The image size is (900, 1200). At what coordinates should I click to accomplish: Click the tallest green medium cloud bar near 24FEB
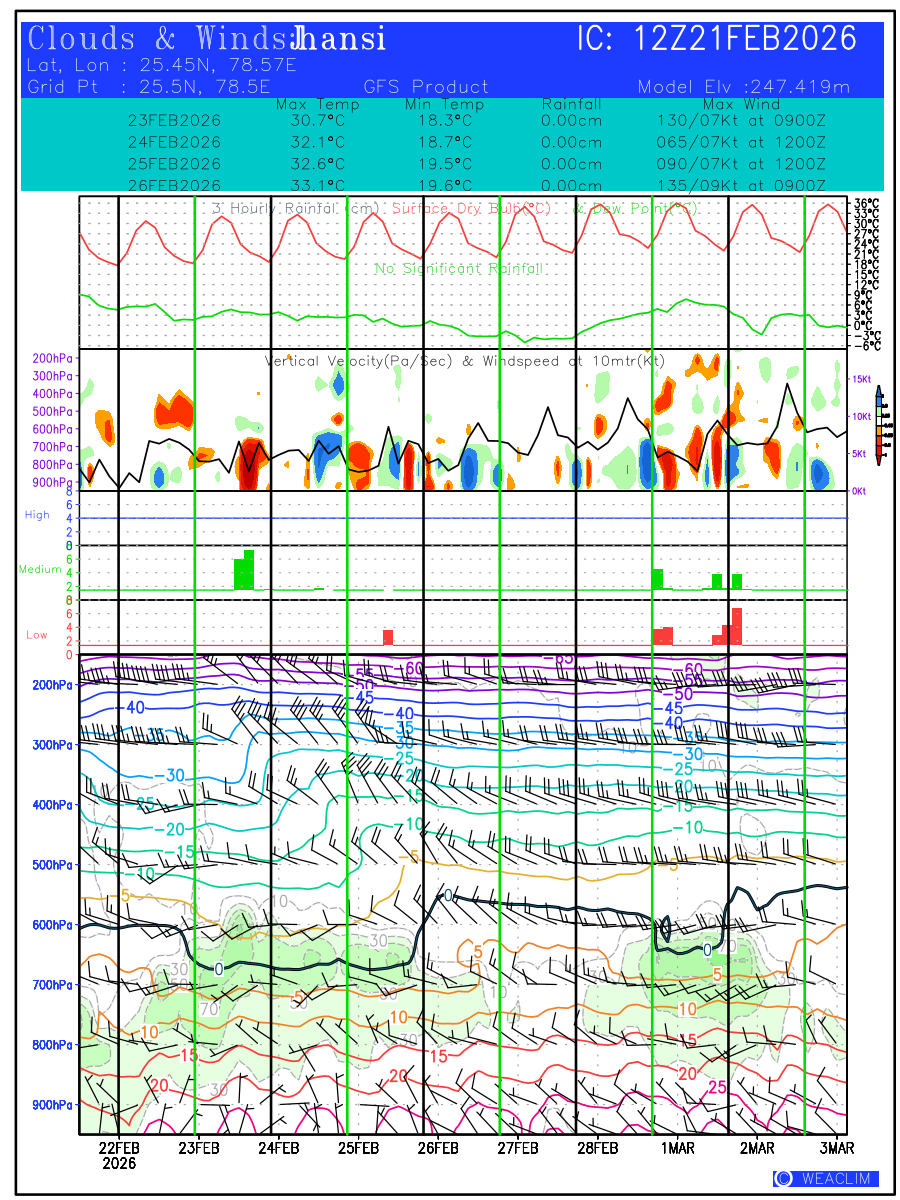click(249, 570)
